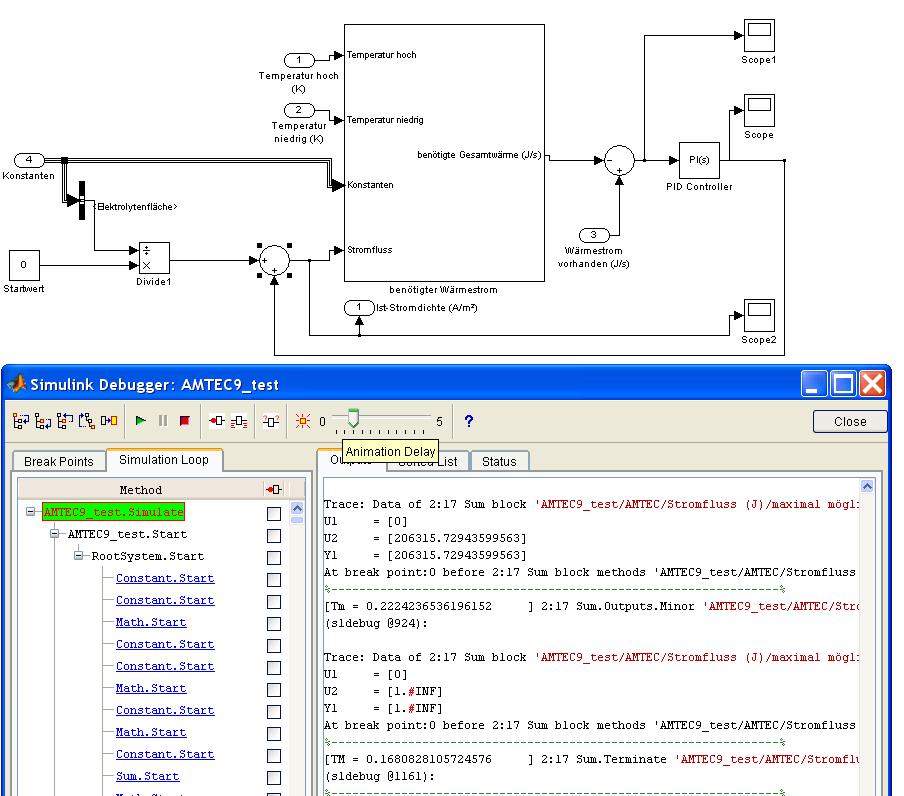Switch to the Break Points tab
The image size is (904, 796).
click(58, 461)
